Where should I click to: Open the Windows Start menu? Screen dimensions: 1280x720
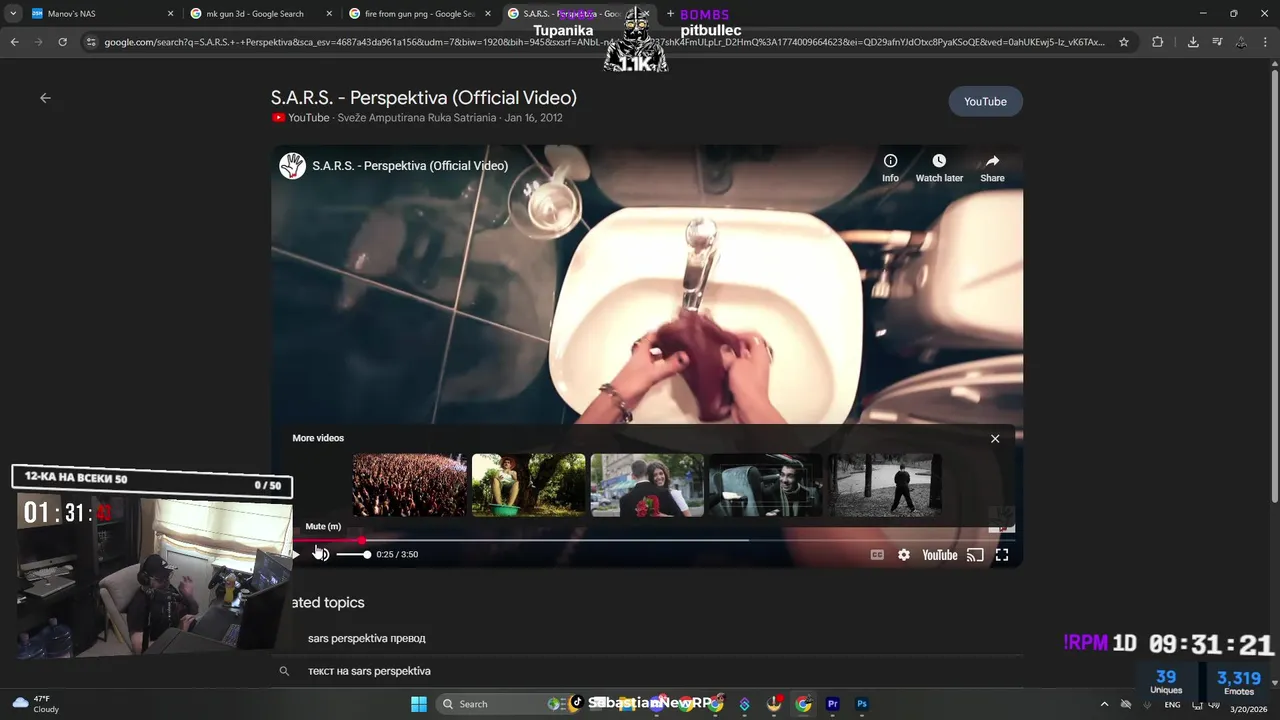[x=419, y=704]
